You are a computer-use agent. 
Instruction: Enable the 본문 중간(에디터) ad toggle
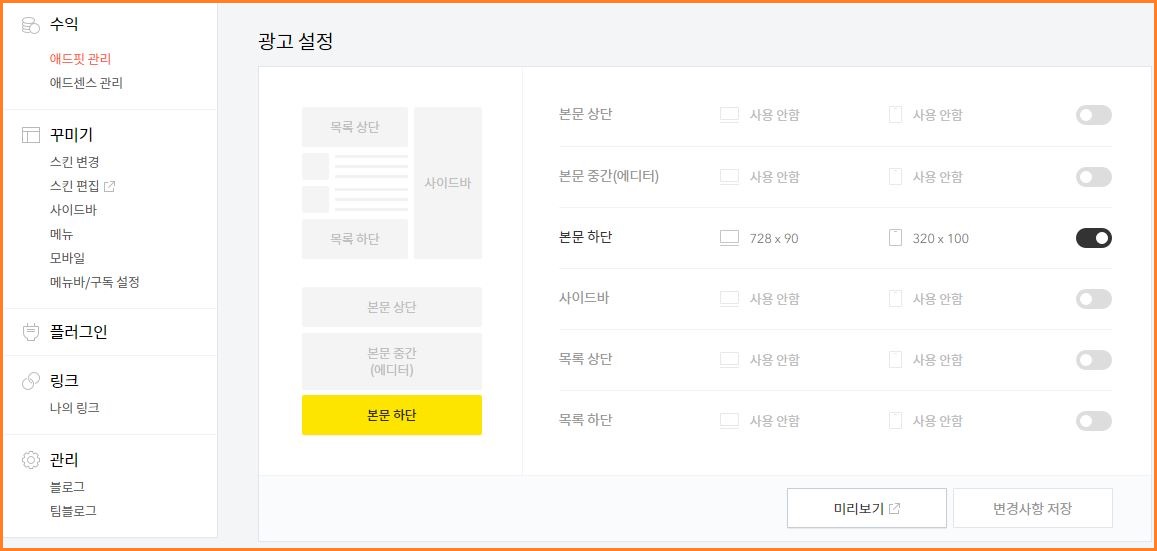pyautogui.click(x=1094, y=177)
